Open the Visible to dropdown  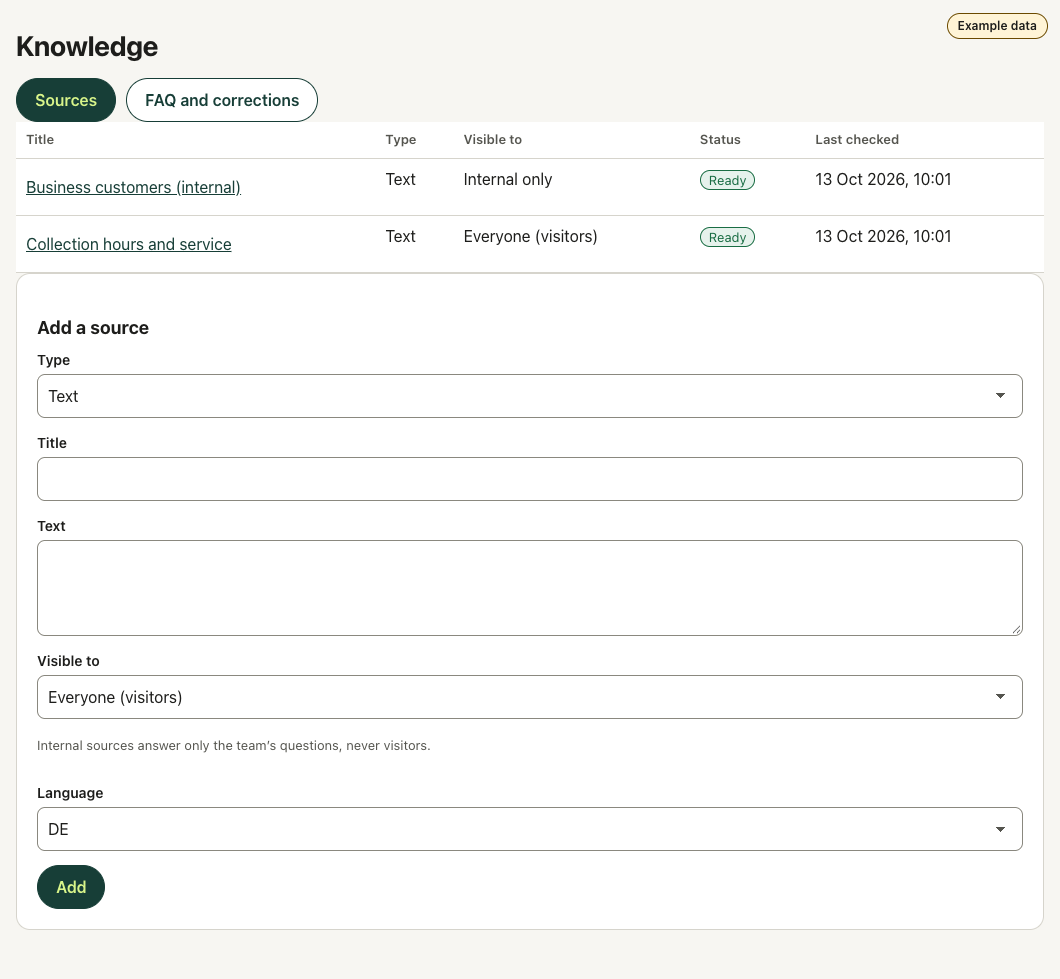pyautogui.click(x=529, y=697)
